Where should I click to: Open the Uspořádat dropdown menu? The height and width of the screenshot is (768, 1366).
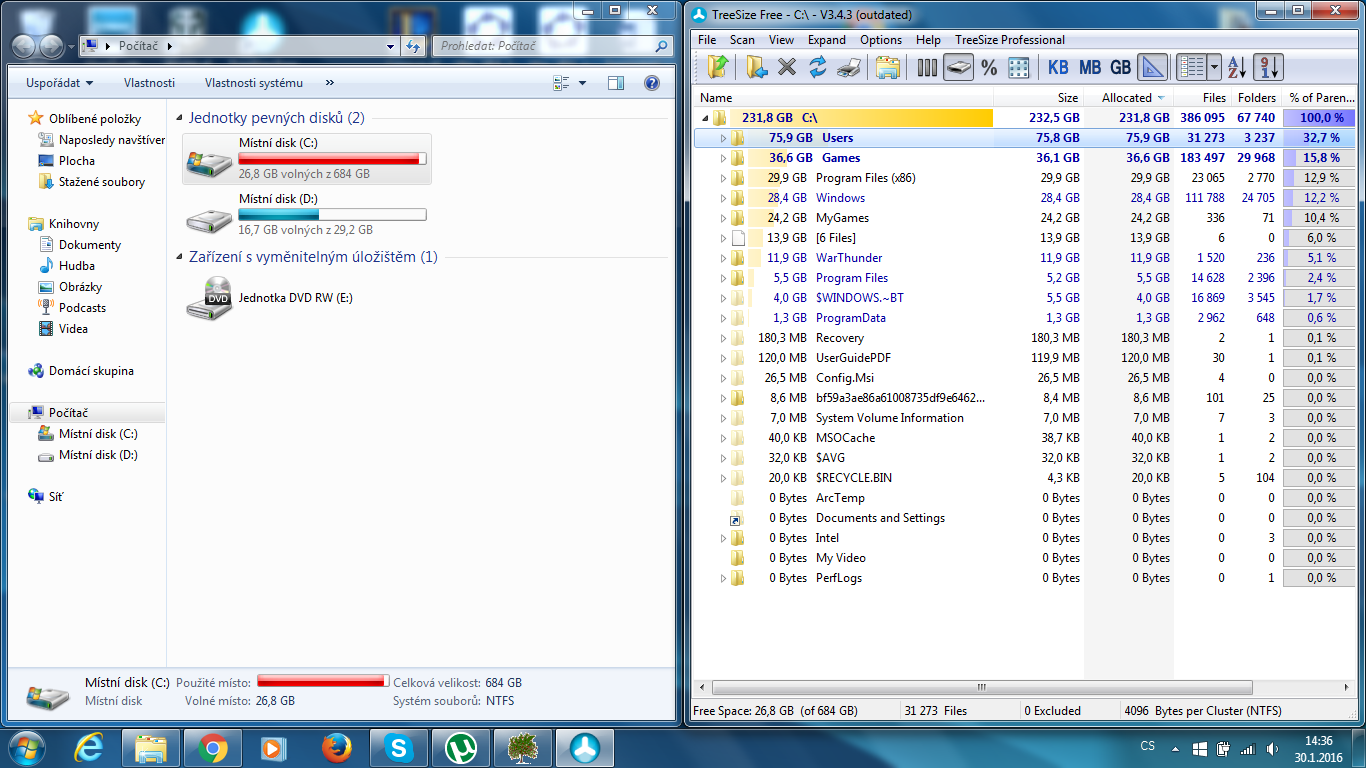[x=60, y=83]
